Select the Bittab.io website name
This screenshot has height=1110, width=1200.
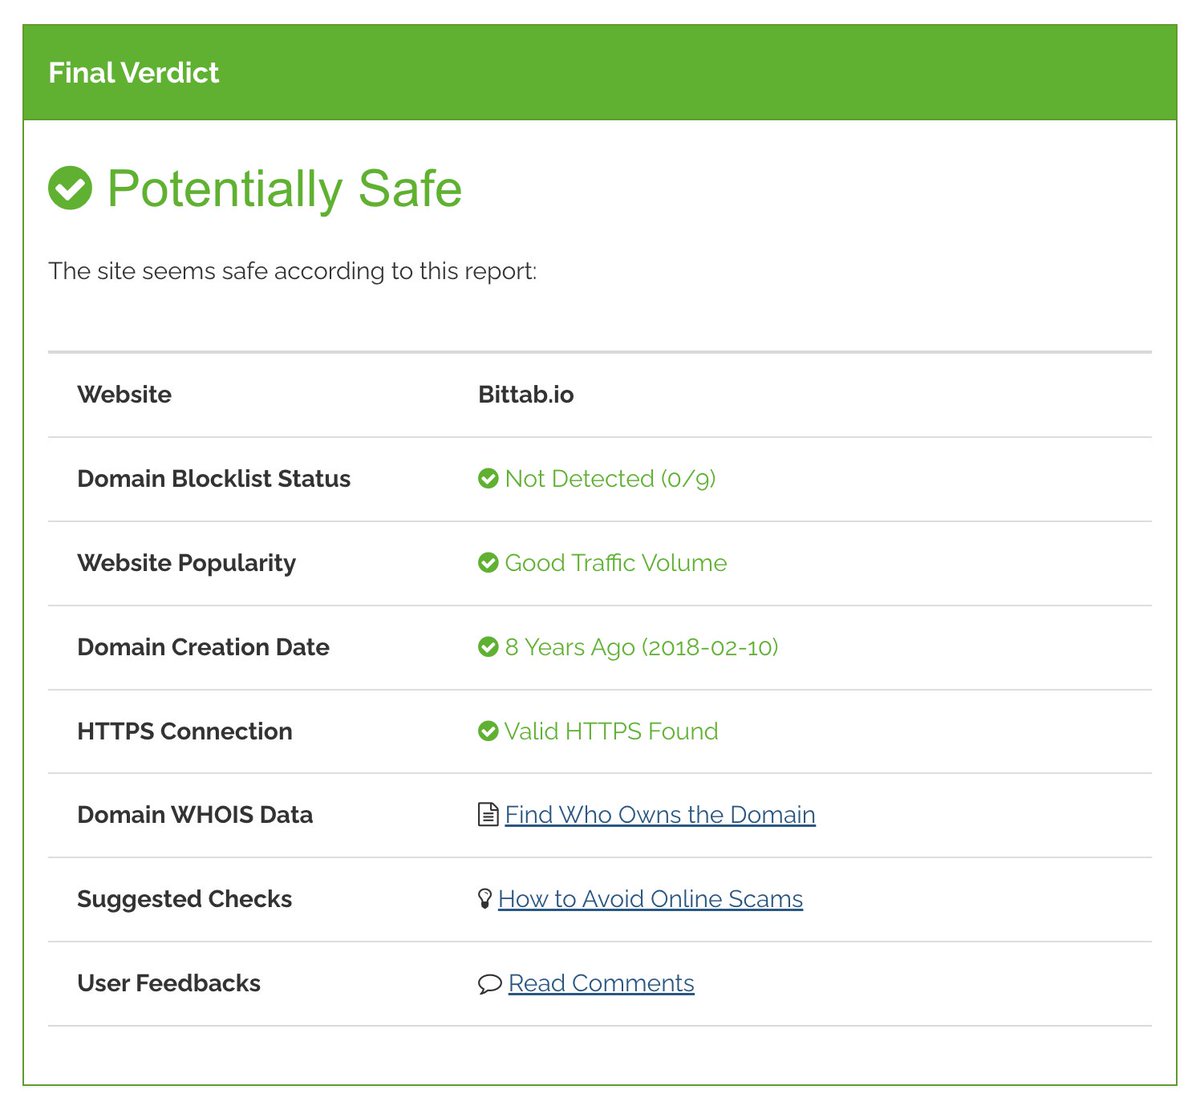(x=525, y=394)
